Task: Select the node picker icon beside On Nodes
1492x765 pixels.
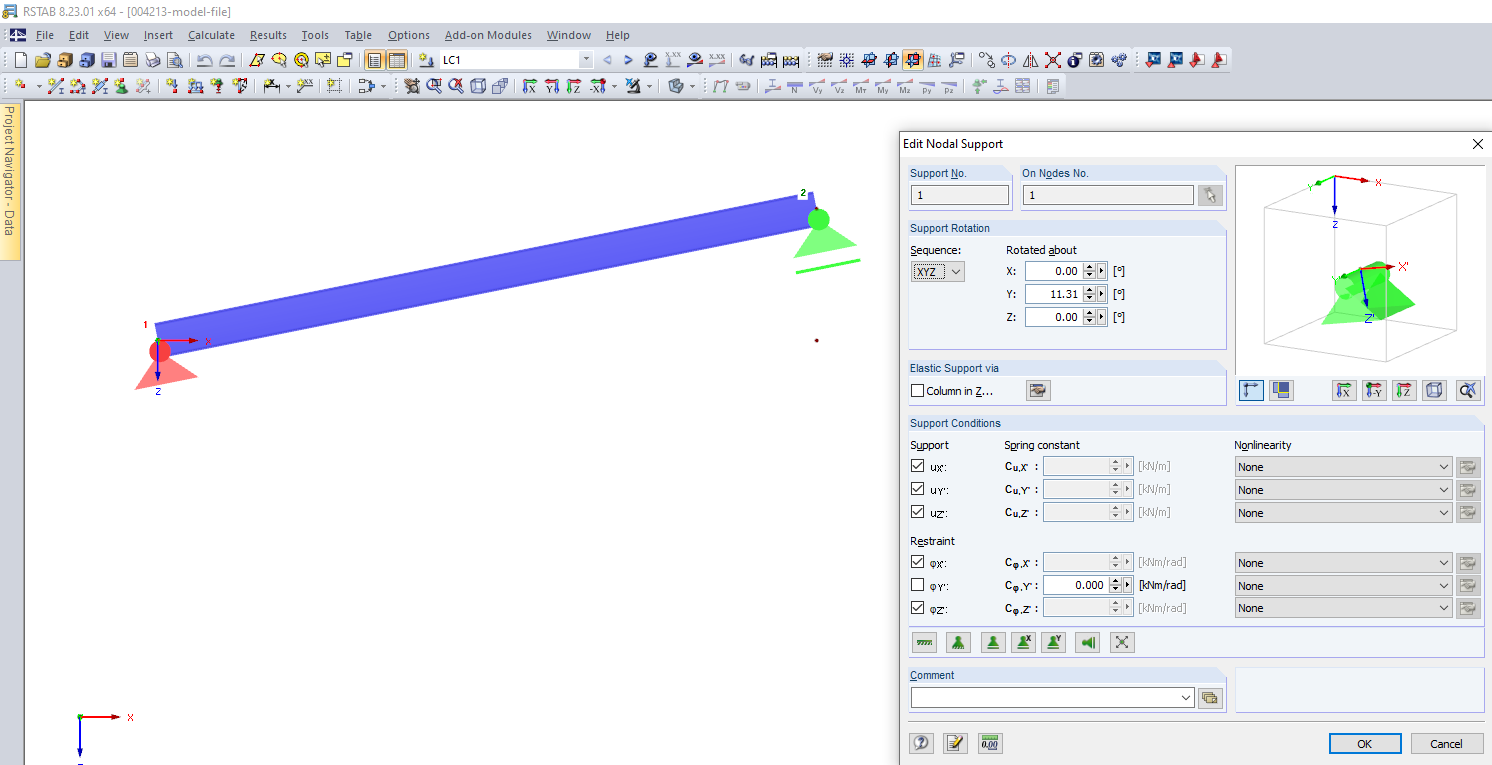Action: coord(1210,195)
